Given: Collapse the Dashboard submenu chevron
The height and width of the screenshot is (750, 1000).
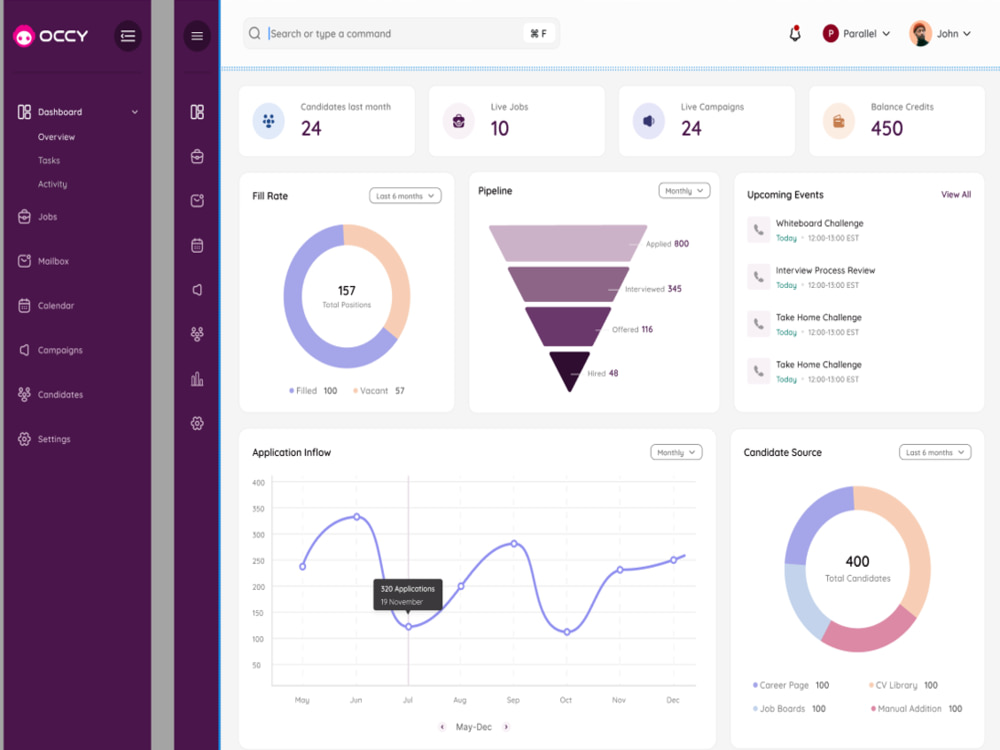Looking at the screenshot, I should (x=135, y=112).
